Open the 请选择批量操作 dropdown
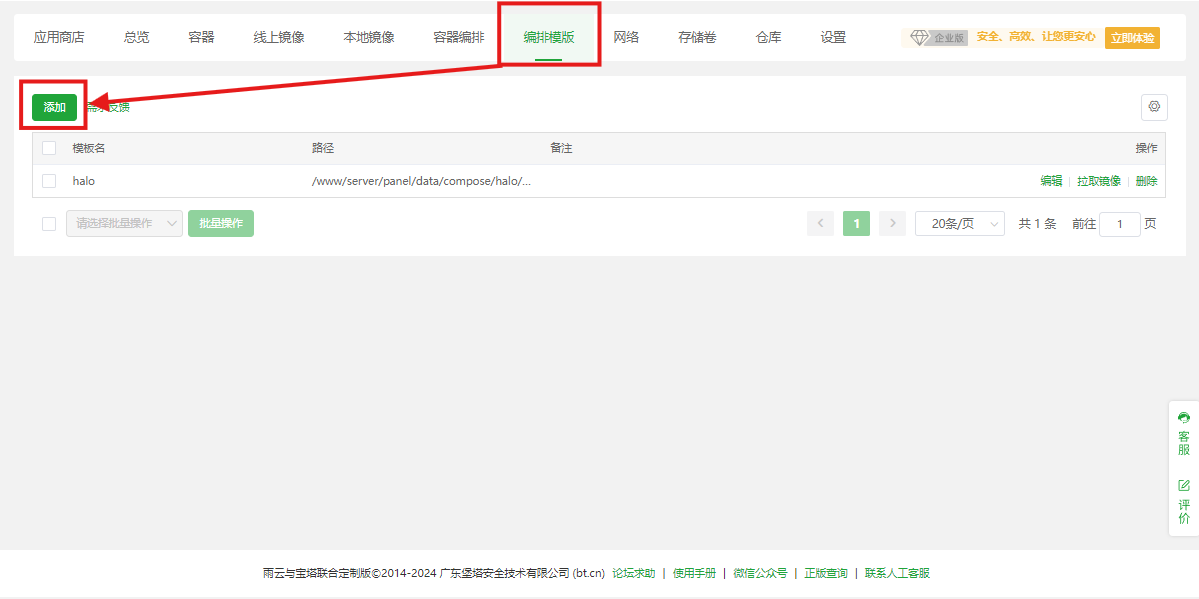Image resolution: width=1199 pixels, height=599 pixels. [x=124, y=224]
